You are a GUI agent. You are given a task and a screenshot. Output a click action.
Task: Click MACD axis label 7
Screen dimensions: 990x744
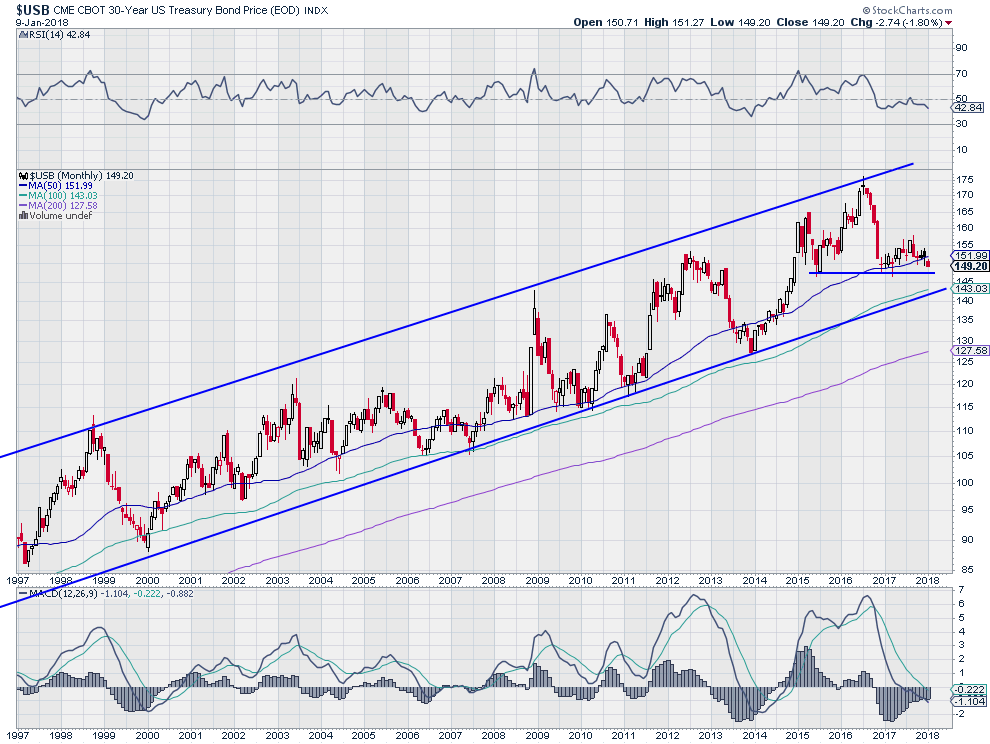(961, 590)
